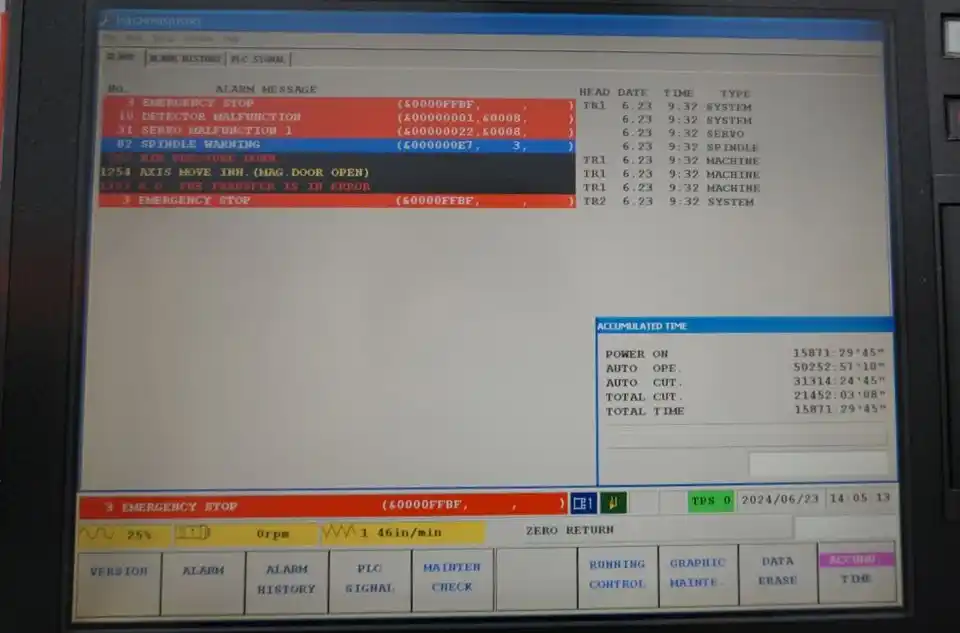Toggle the highlighted ACCUMU TIME softkey

pyautogui.click(x=857, y=570)
